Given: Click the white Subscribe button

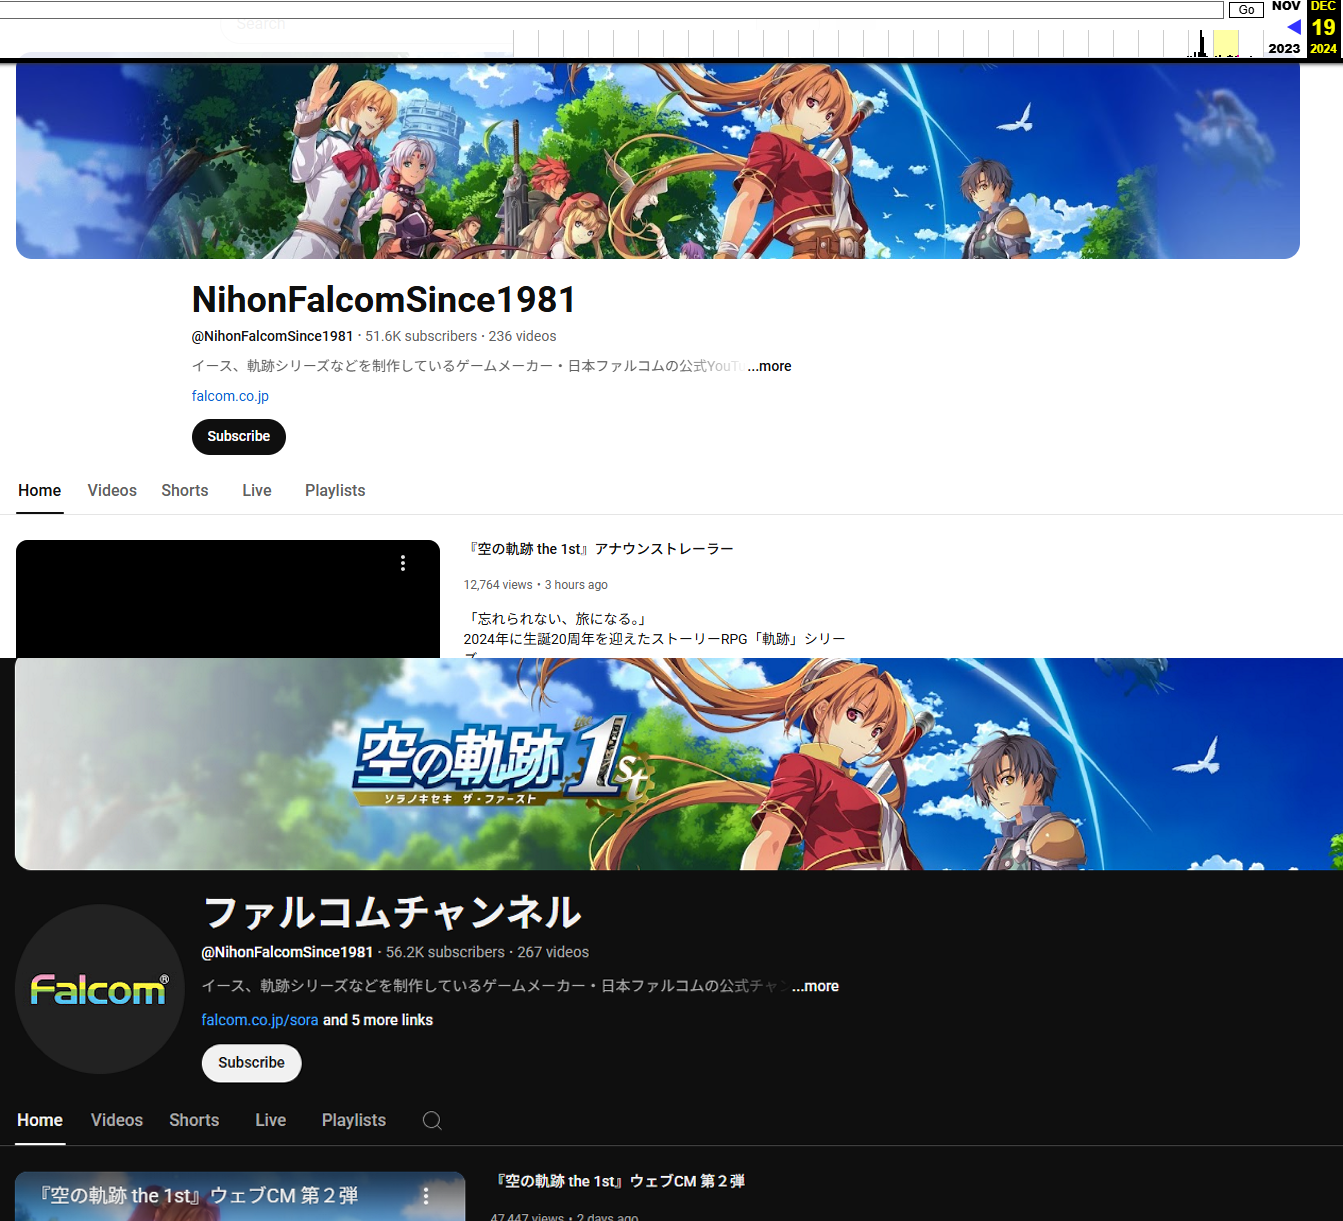Looking at the screenshot, I should [x=252, y=1063].
